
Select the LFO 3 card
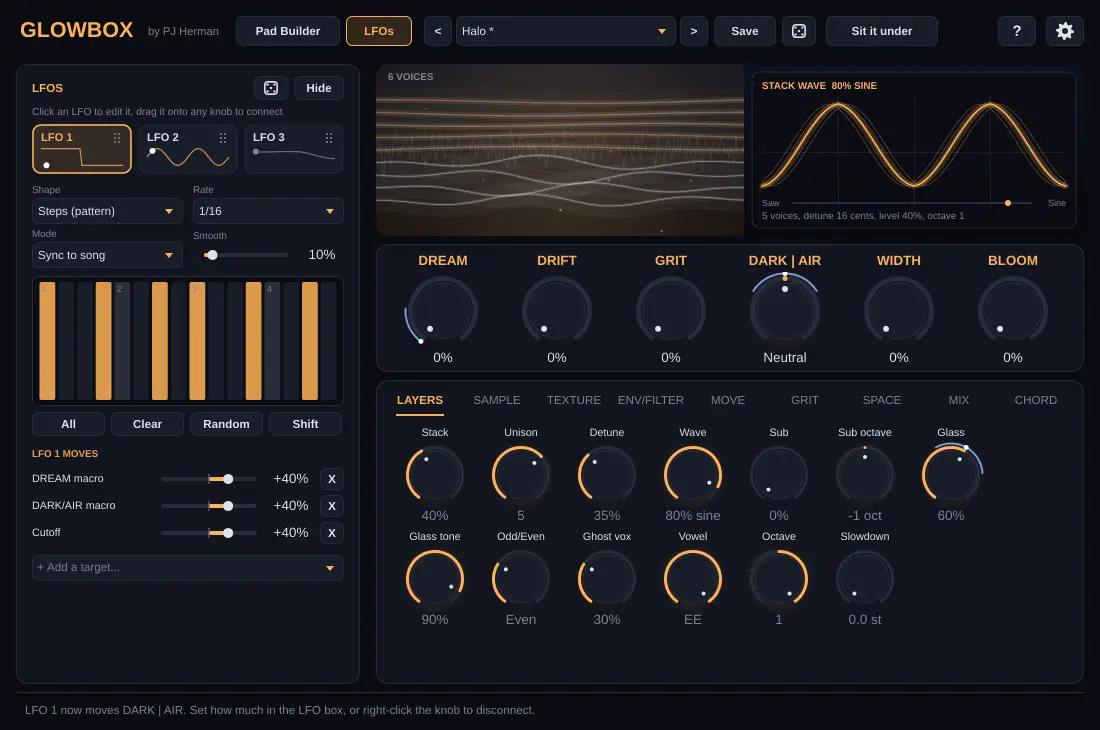[293, 149]
